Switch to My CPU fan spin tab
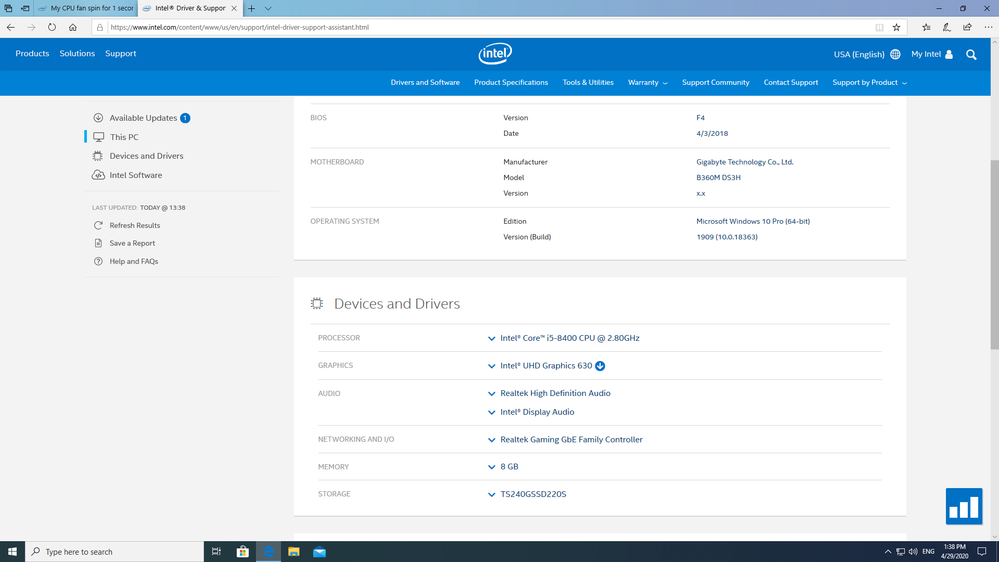 (86, 8)
